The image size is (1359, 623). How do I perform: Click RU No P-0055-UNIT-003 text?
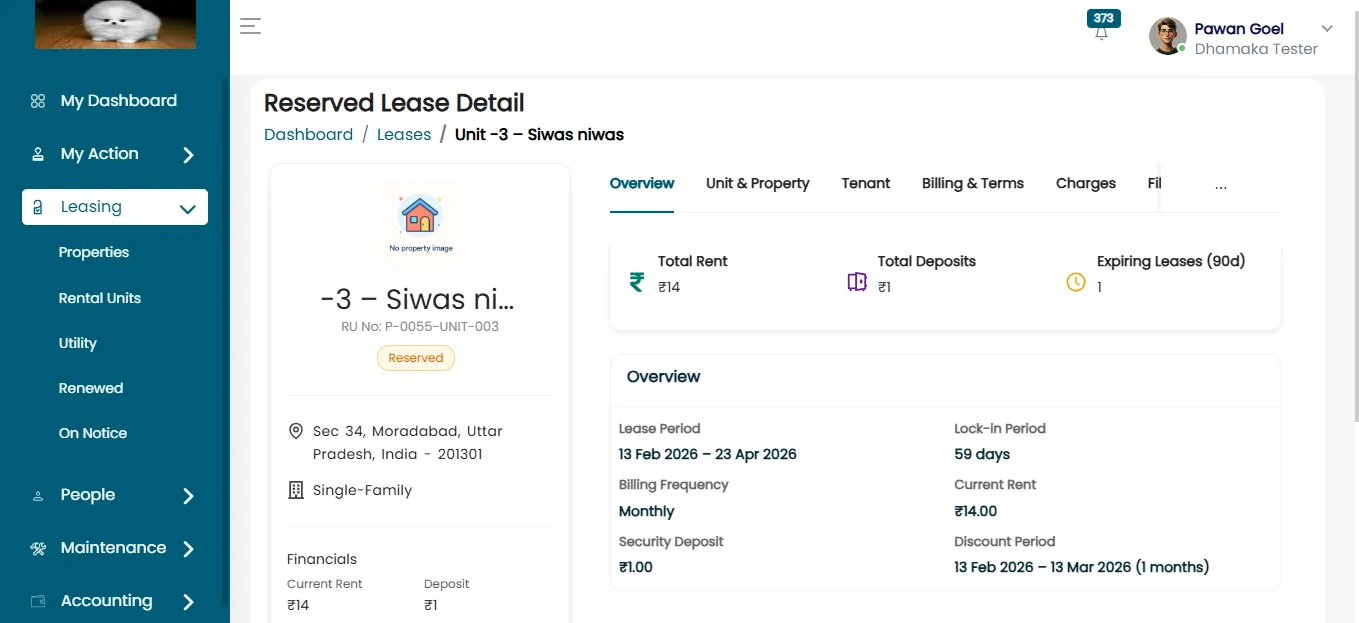coord(420,327)
